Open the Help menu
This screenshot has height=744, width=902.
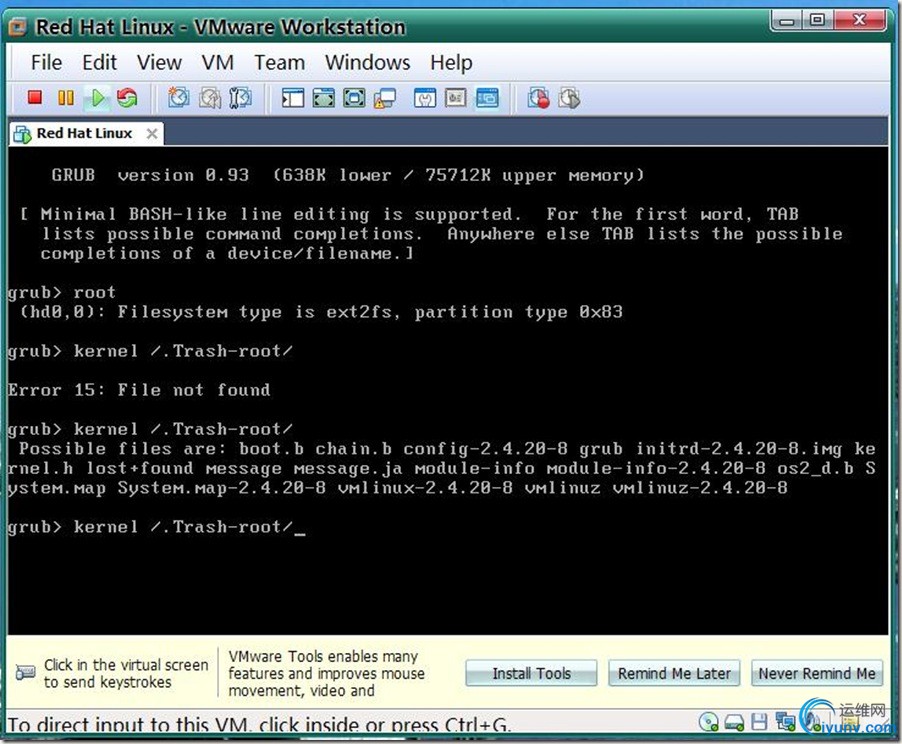pyautogui.click(x=452, y=62)
